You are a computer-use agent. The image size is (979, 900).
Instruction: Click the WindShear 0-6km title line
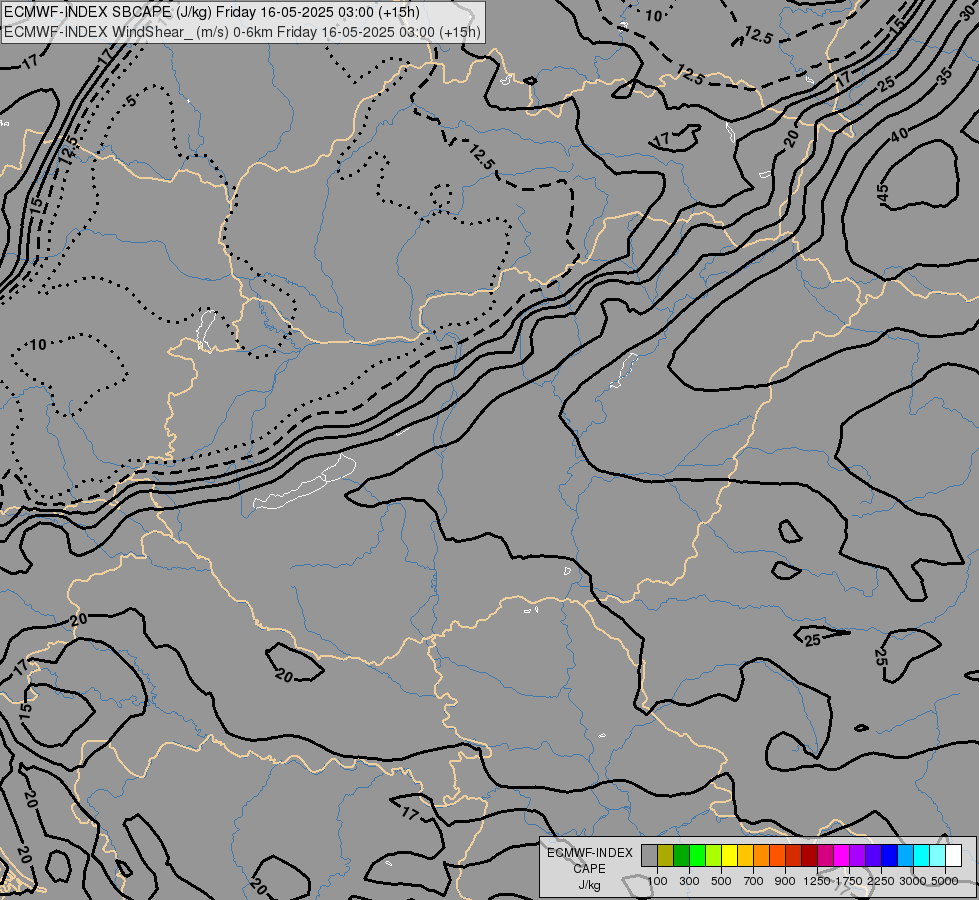242,32
